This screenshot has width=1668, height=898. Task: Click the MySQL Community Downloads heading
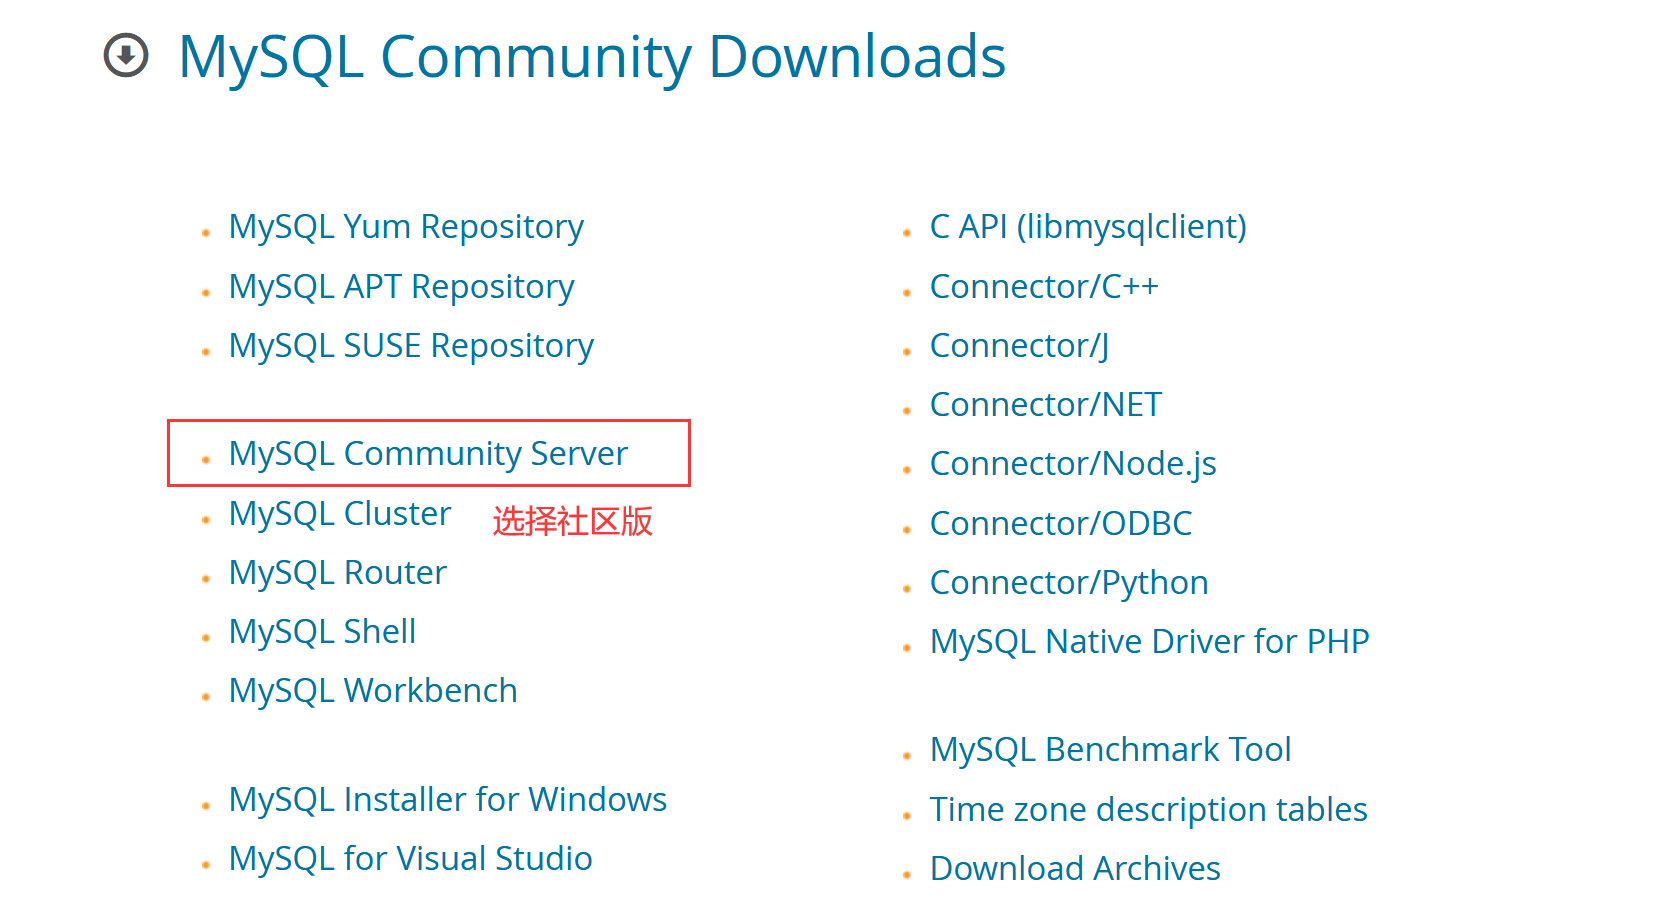click(592, 57)
